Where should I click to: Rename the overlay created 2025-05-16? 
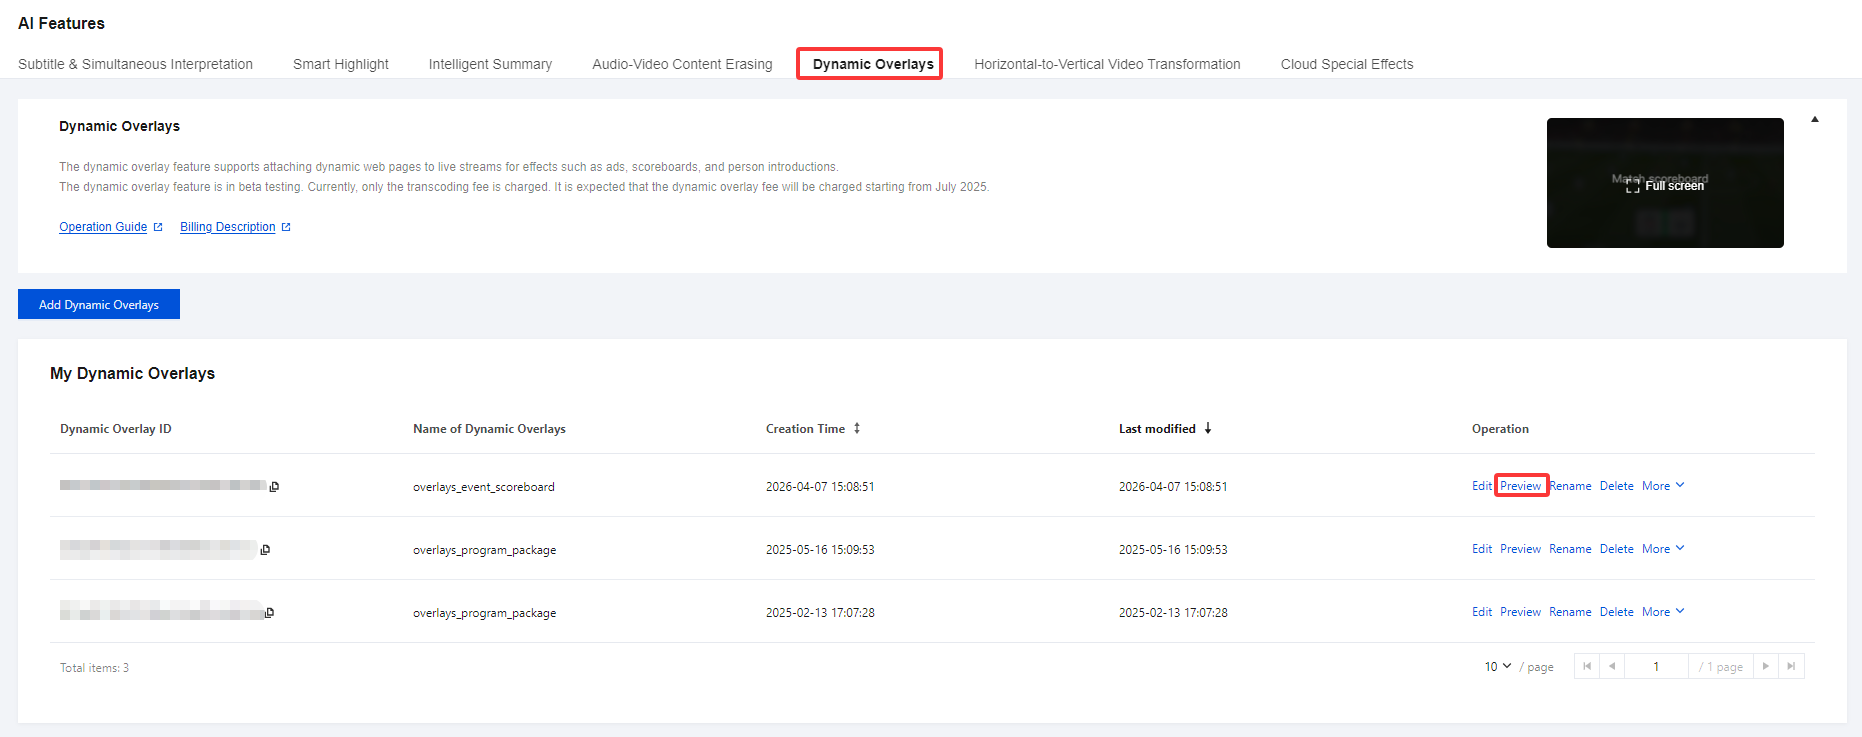1570,549
